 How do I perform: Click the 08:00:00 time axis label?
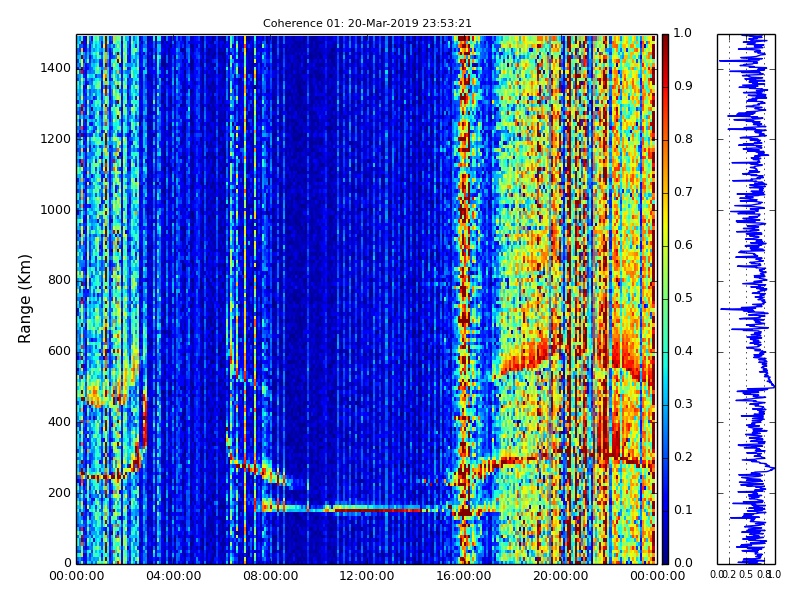(x=270, y=576)
